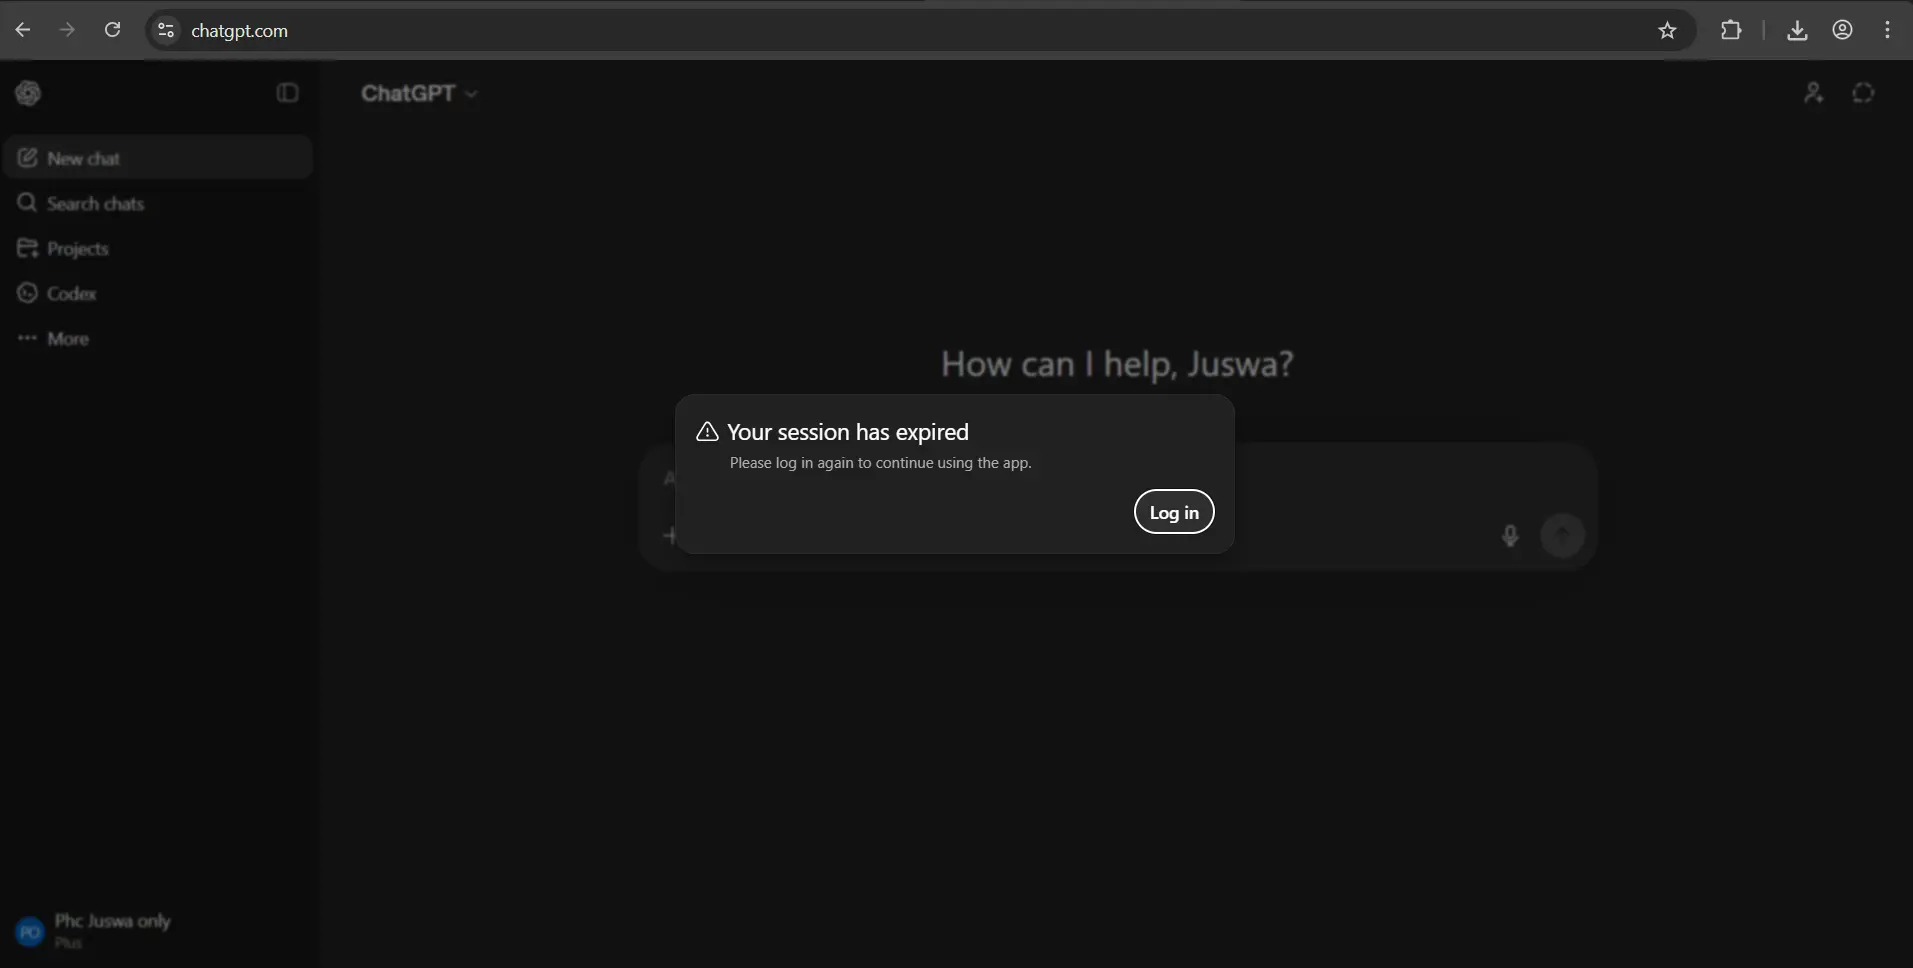Open Codex in the sidebar
1913x968 pixels.
[158, 293]
